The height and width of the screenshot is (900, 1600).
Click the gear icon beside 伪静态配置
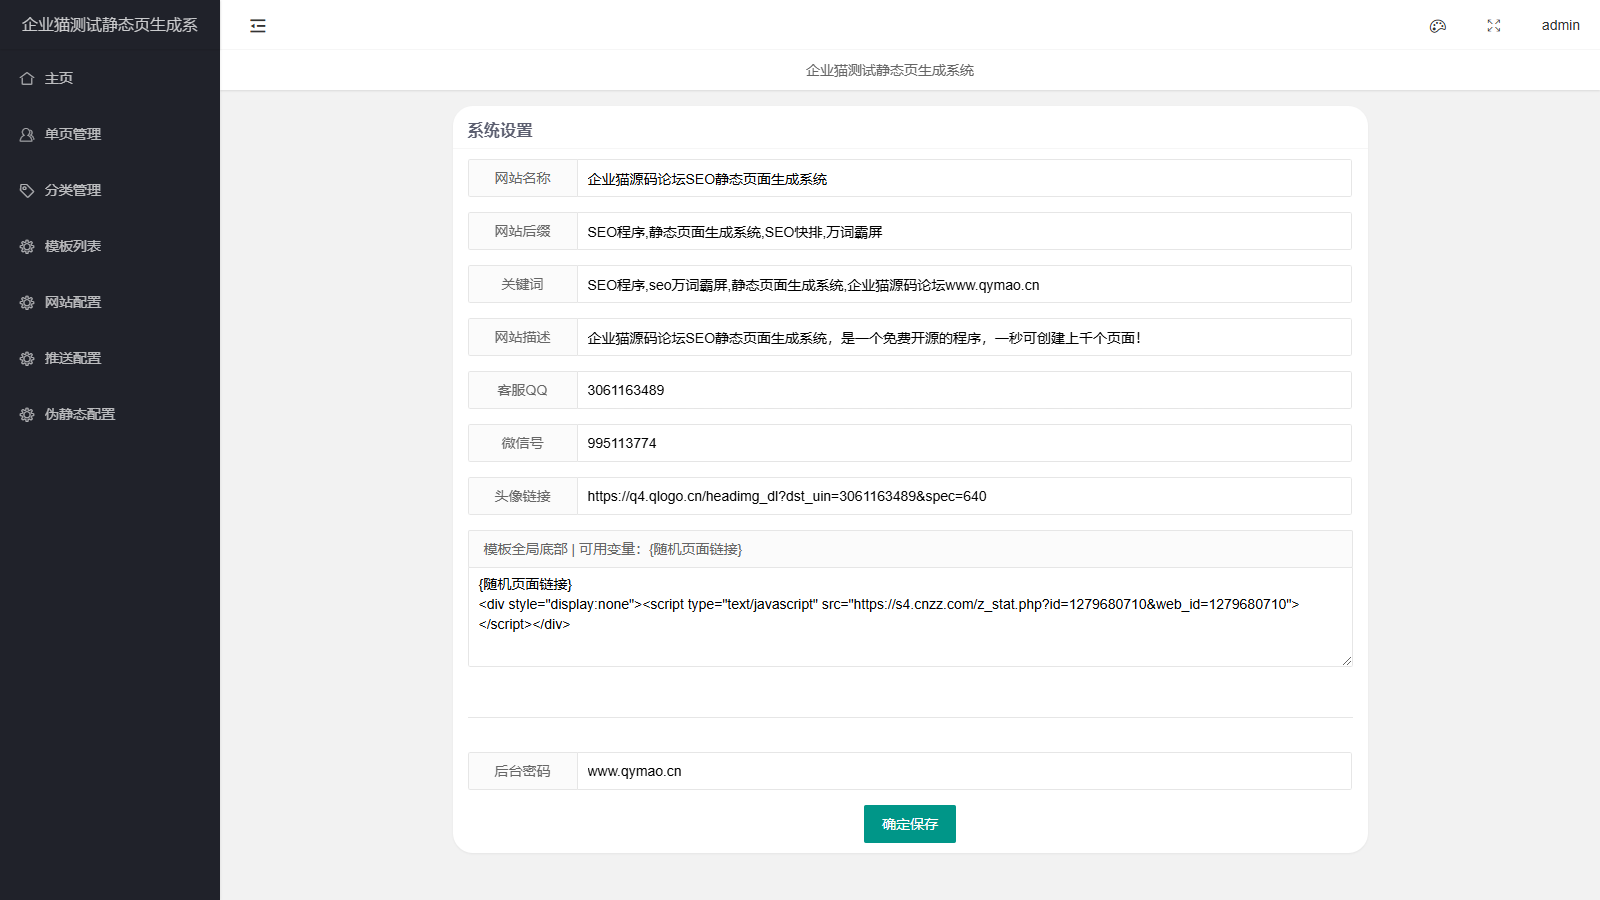27,414
